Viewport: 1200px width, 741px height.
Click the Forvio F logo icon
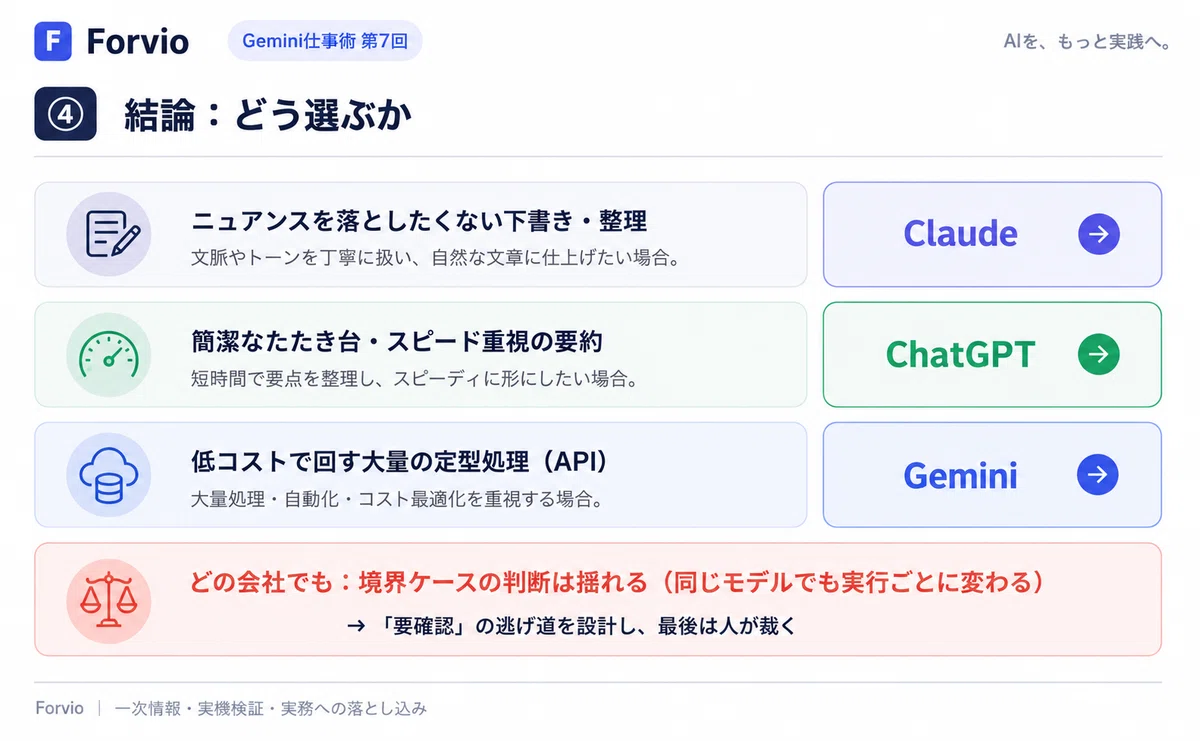[x=53, y=41]
